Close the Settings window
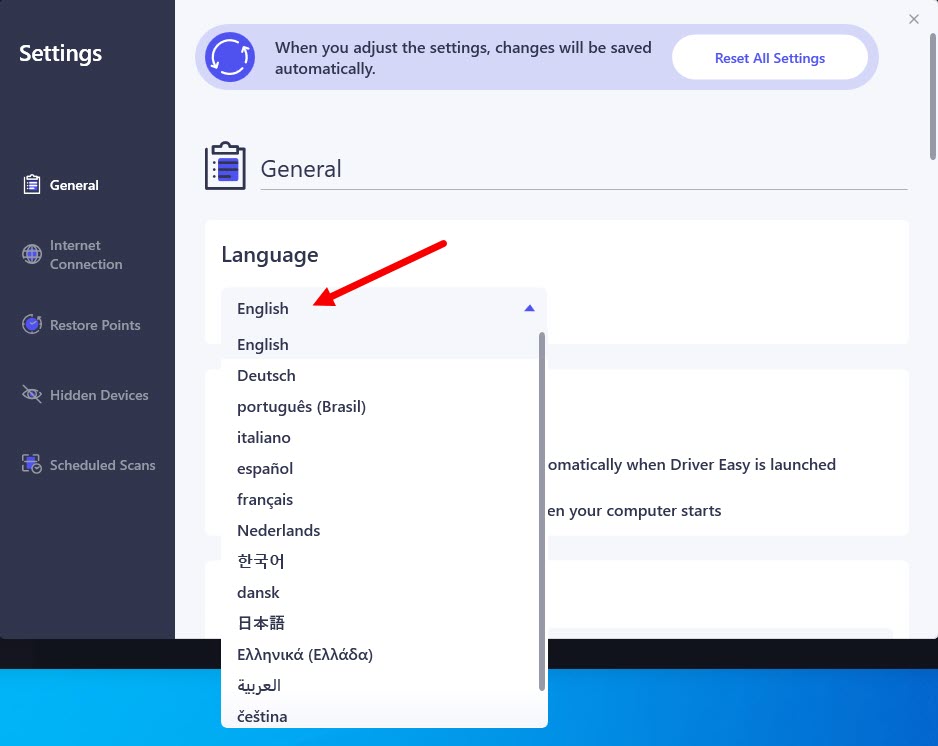The width and height of the screenshot is (938, 746). click(x=914, y=19)
